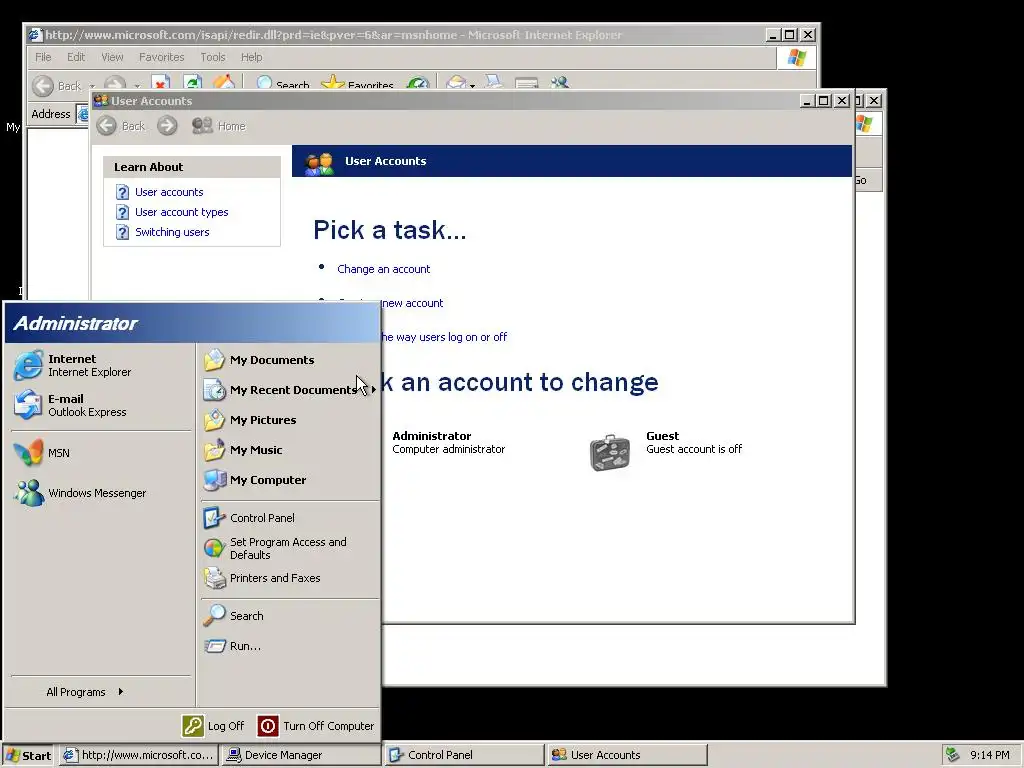Click Refresh icon in Internet Explorer toolbar
Image resolution: width=1024 pixels, height=768 pixels.
point(192,82)
